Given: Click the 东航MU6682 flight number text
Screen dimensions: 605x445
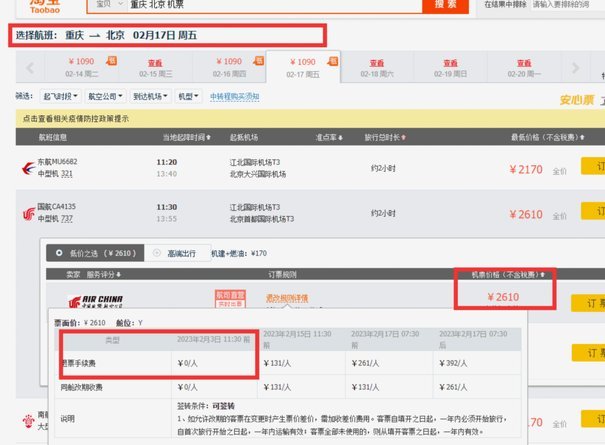Looking at the screenshot, I should pyautogui.click(x=57, y=162).
